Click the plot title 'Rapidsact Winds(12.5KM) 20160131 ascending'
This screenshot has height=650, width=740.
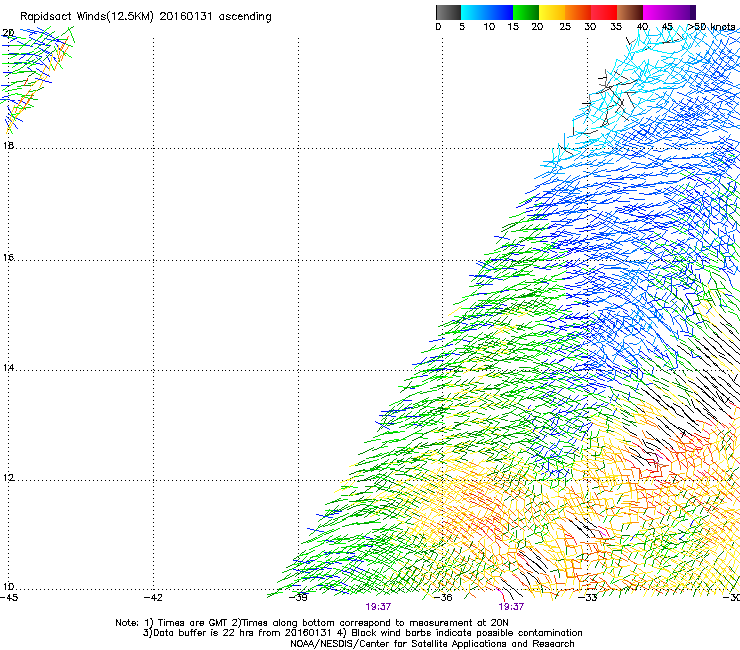[x=146, y=17]
